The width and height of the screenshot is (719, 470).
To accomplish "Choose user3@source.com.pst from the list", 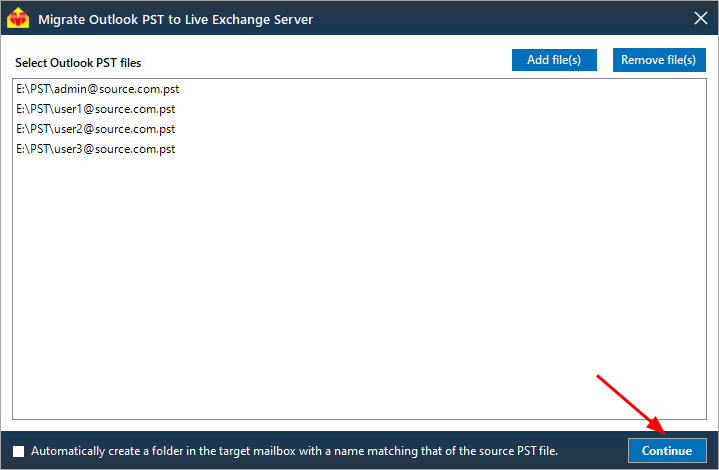I will (95, 149).
